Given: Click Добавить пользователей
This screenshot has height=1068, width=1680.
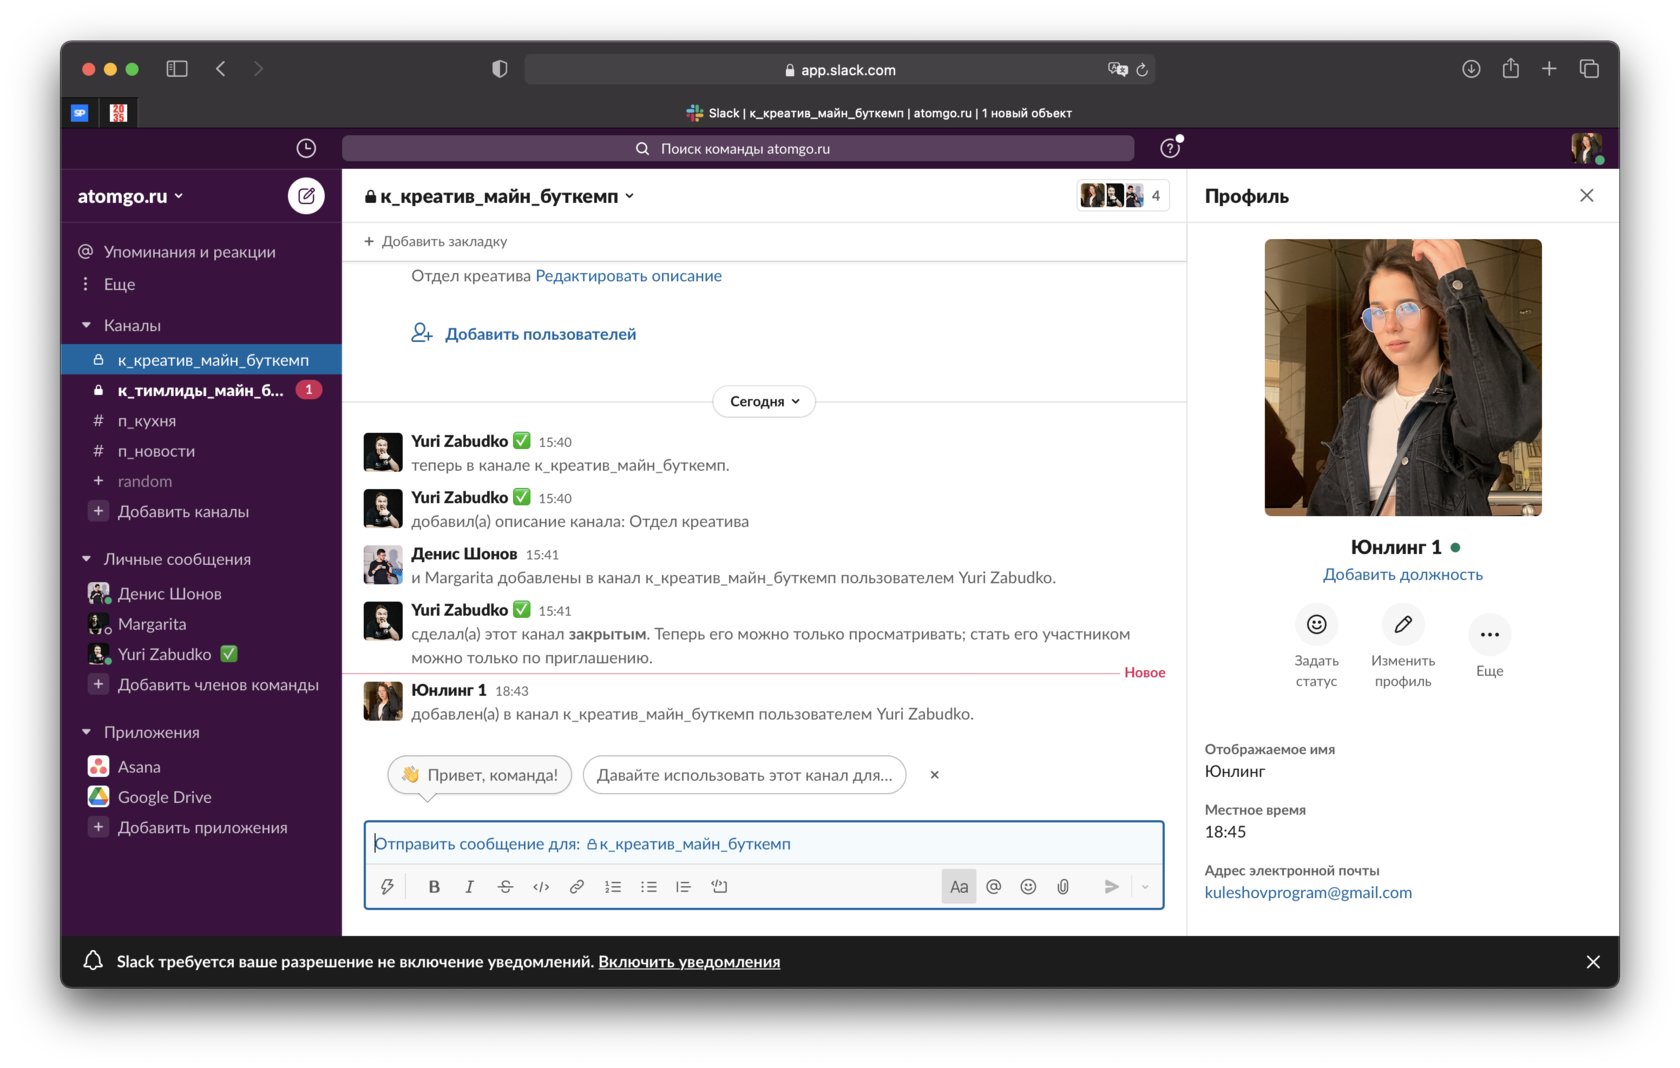Looking at the screenshot, I should (523, 334).
